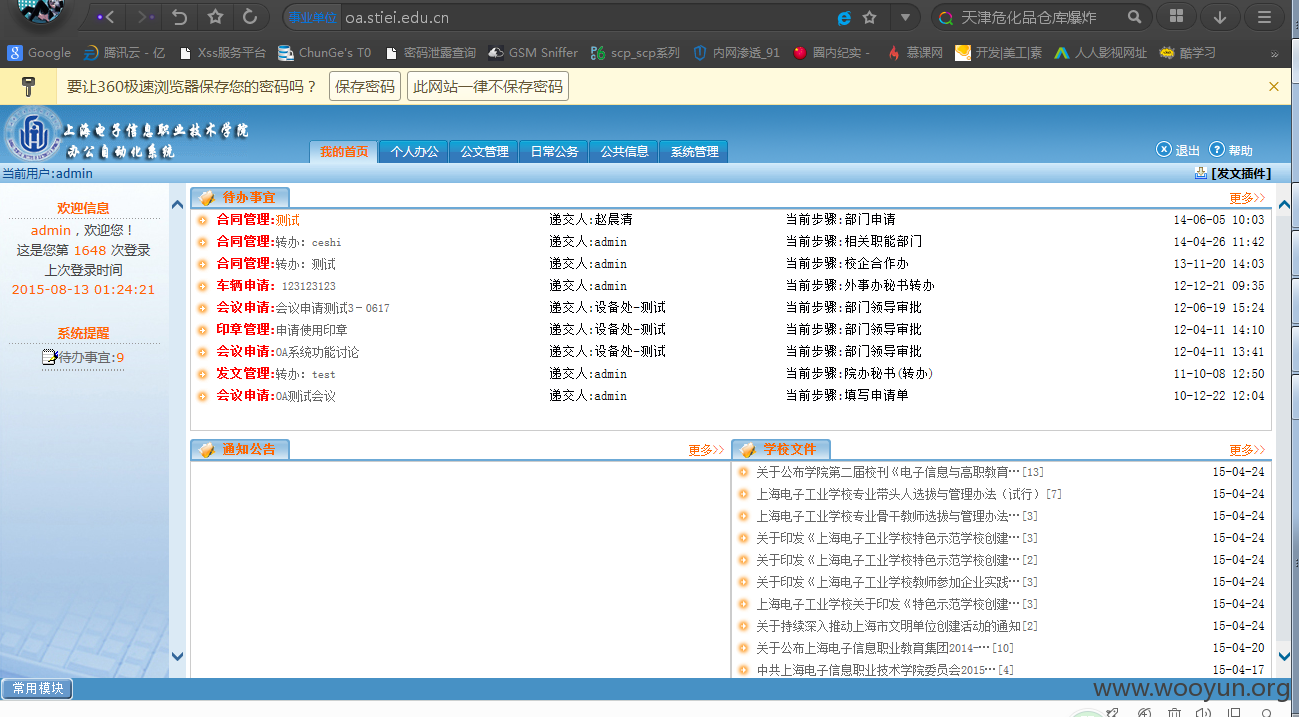Click the restore closed page undo icon
The width and height of the screenshot is (1299, 717).
180,17
